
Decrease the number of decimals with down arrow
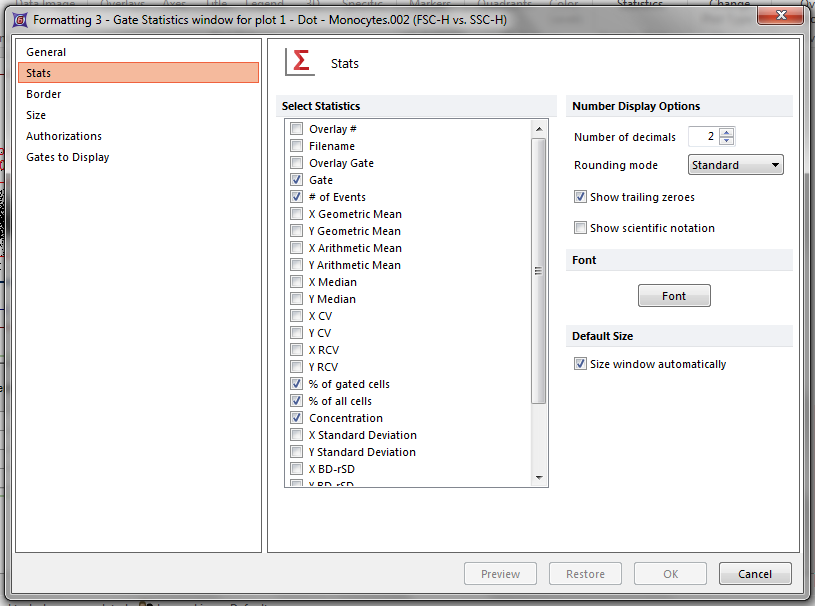coord(727,141)
